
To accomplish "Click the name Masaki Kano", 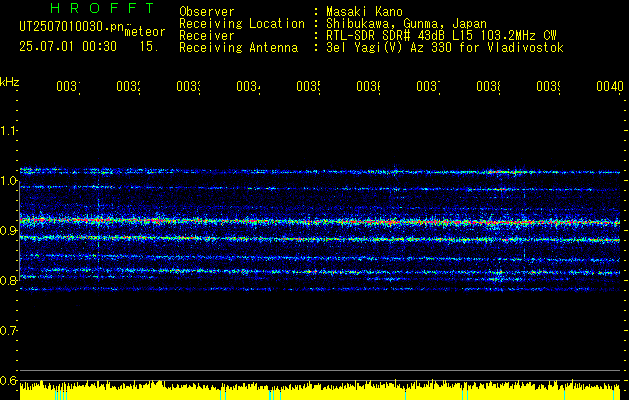I will (364, 11).
